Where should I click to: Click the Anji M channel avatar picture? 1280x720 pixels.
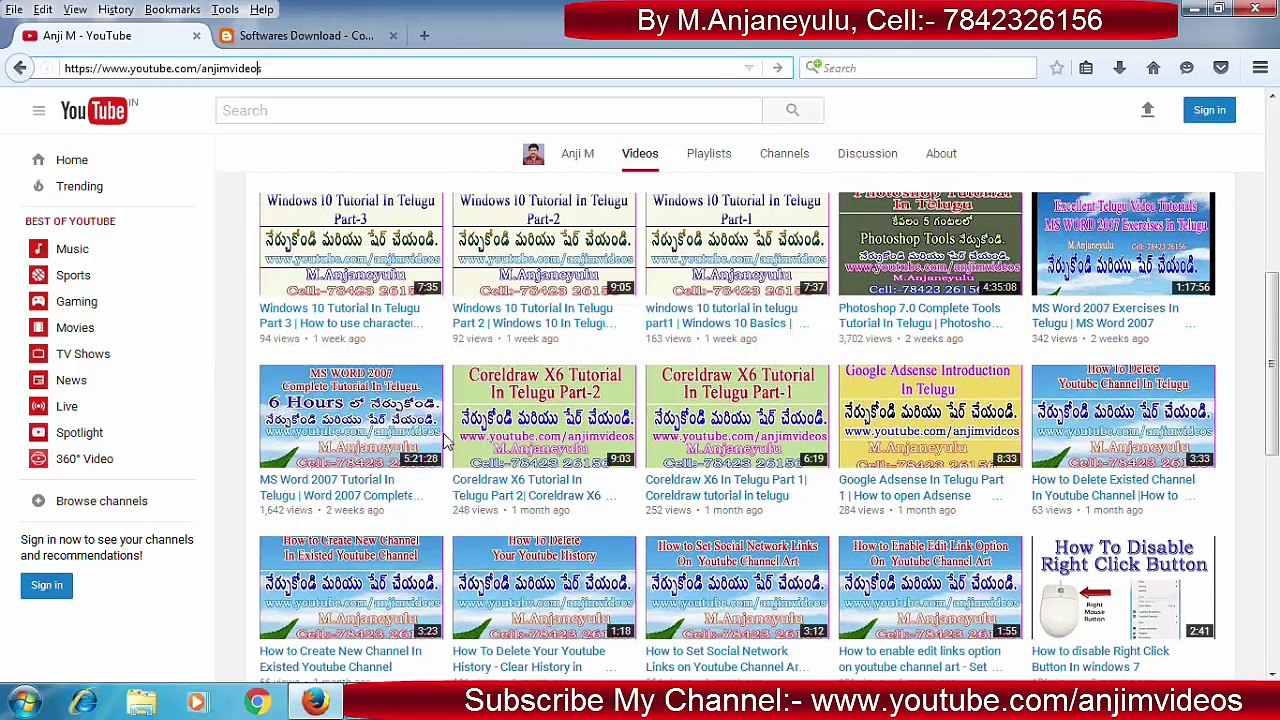click(533, 154)
